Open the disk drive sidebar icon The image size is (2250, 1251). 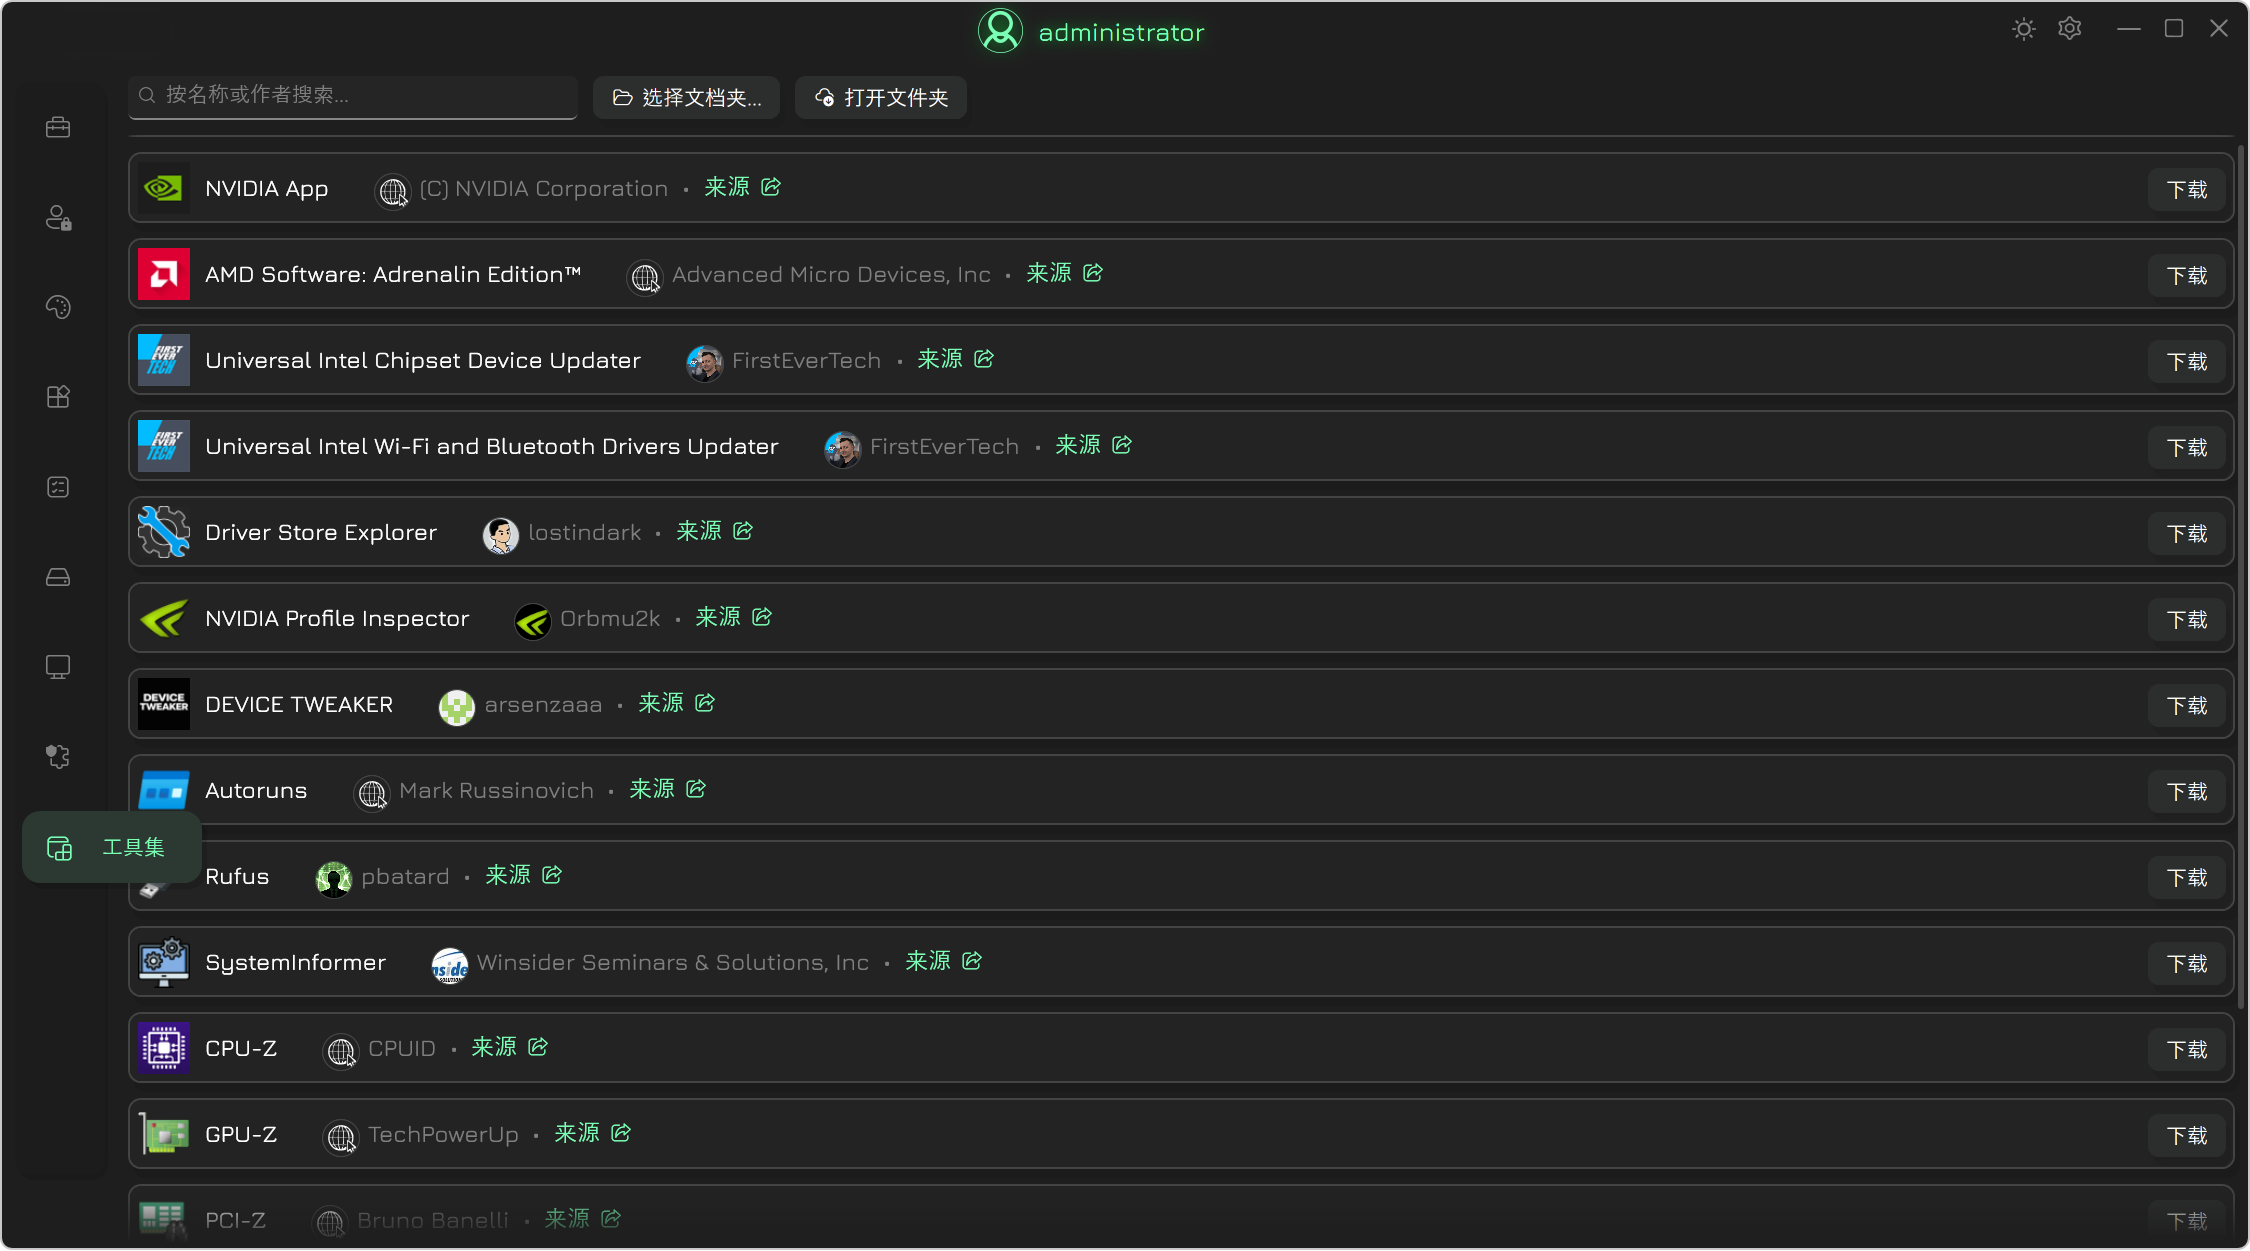(x=58, y=577)
